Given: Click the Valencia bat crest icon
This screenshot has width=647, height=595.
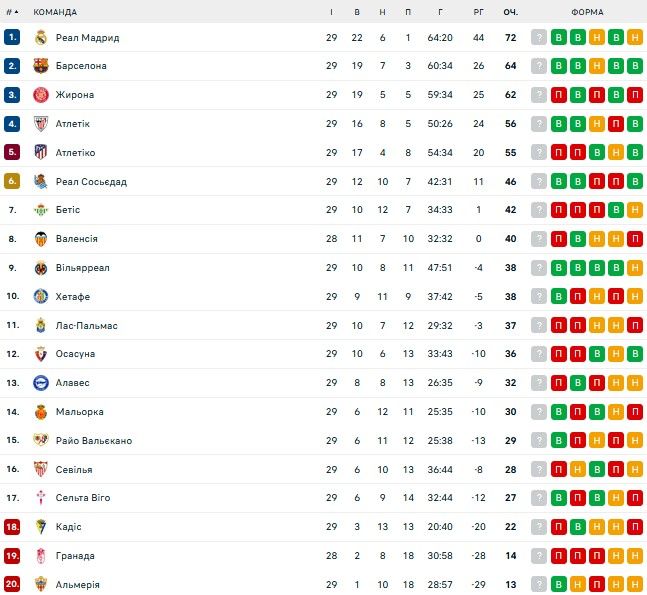Looking at the screenshot, I should click(41, 239).
